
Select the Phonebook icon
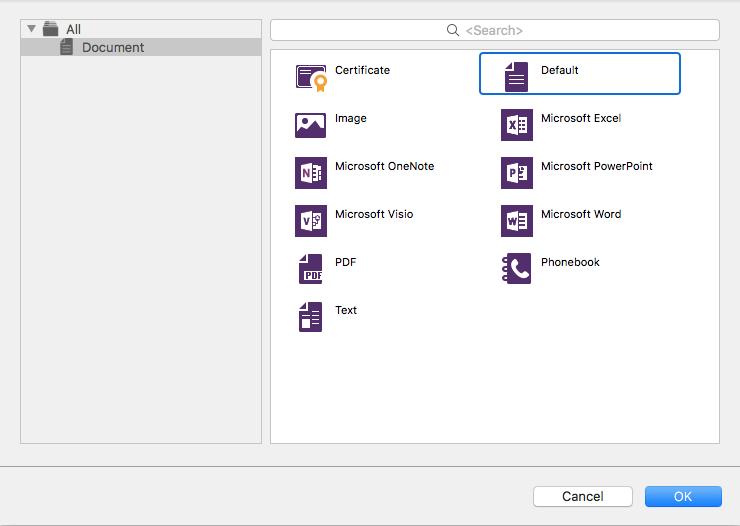(516, 269)
